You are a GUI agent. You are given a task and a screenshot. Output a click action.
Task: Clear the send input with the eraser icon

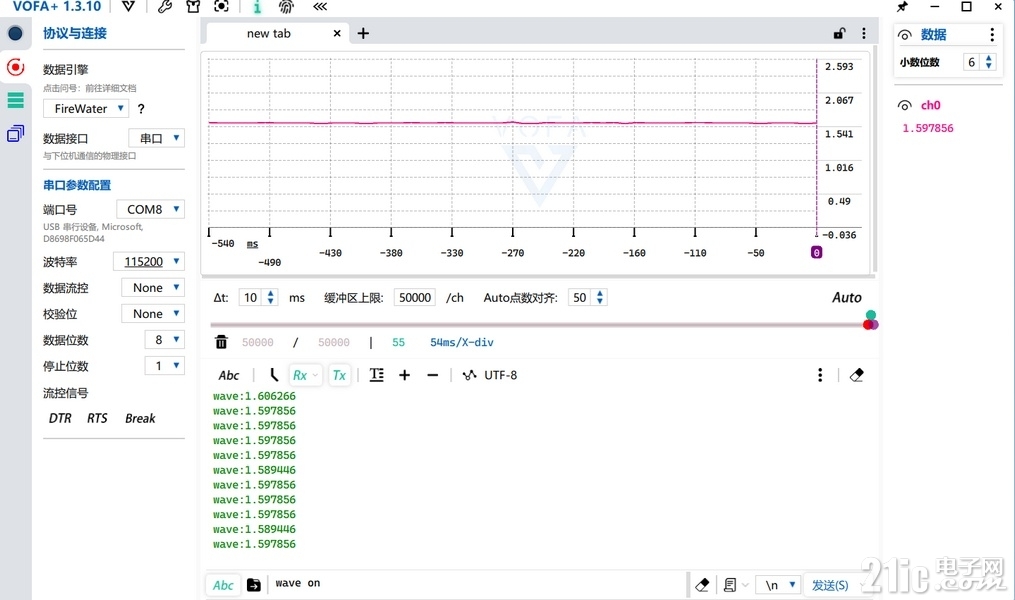coord(702,585)
